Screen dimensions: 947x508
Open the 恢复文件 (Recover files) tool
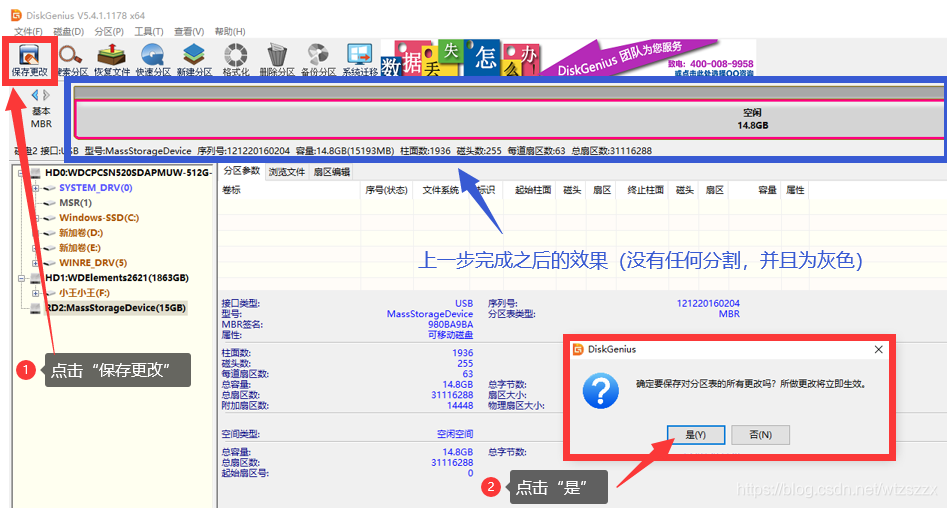coord(112,60)
